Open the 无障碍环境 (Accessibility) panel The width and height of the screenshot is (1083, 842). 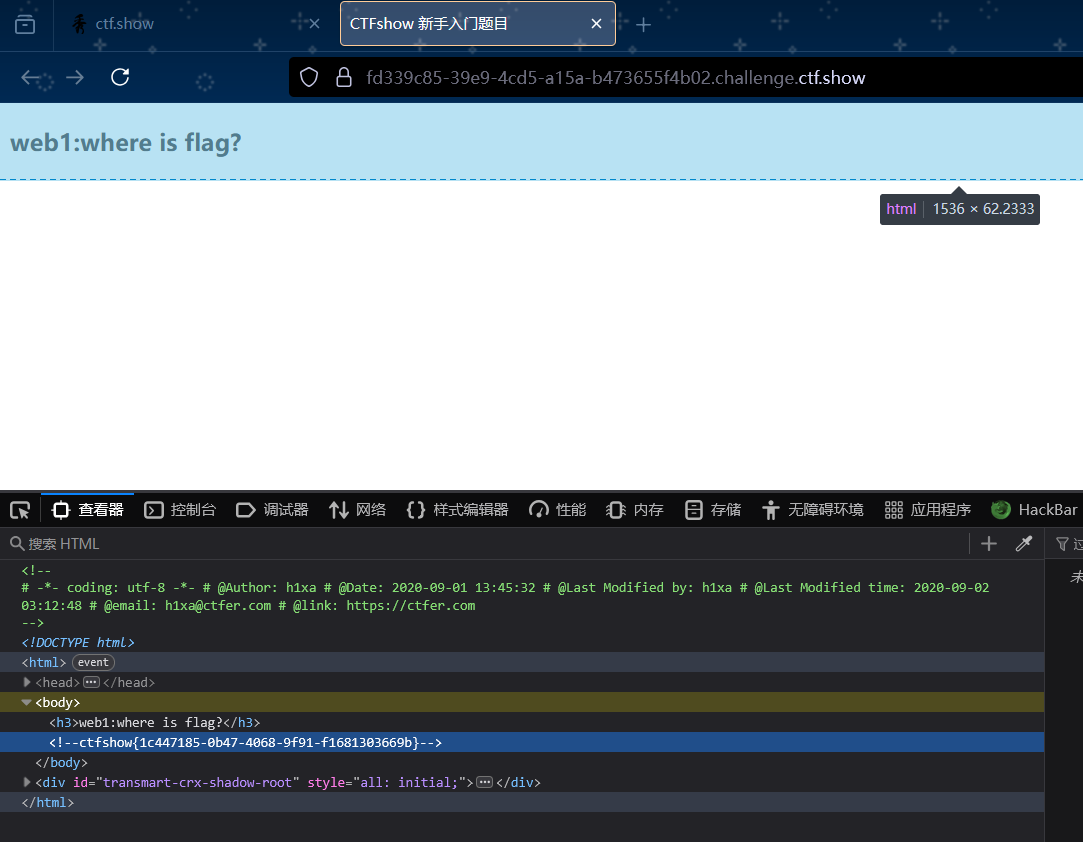[812, 510]
